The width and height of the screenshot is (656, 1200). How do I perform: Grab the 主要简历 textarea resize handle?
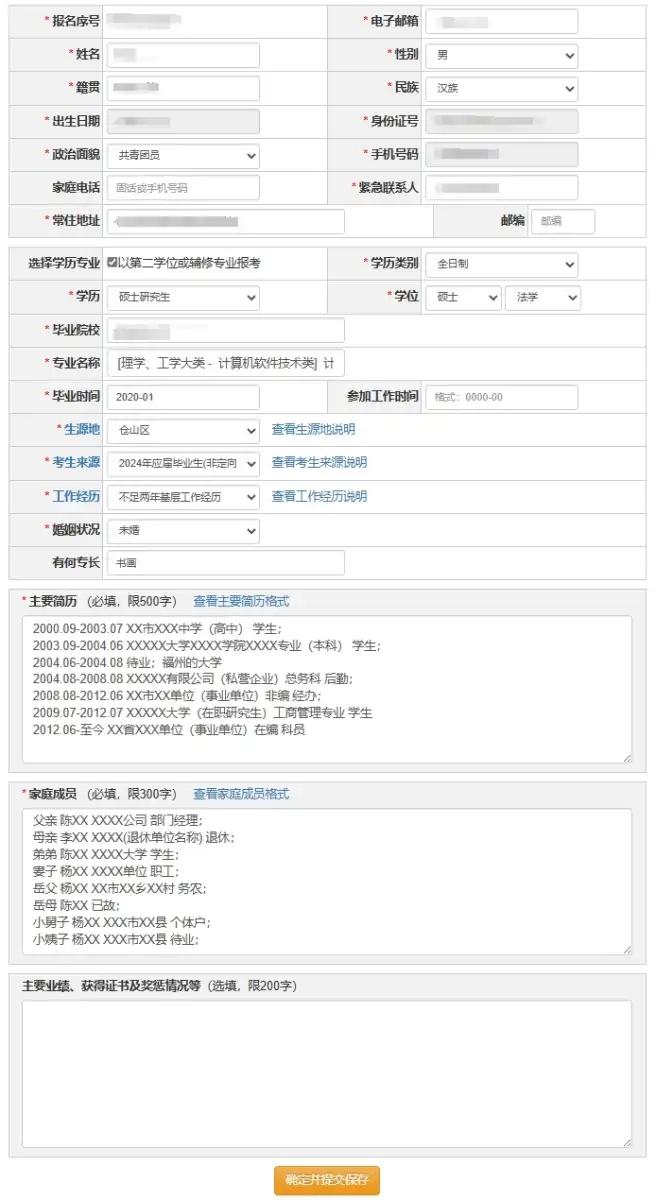626,758
